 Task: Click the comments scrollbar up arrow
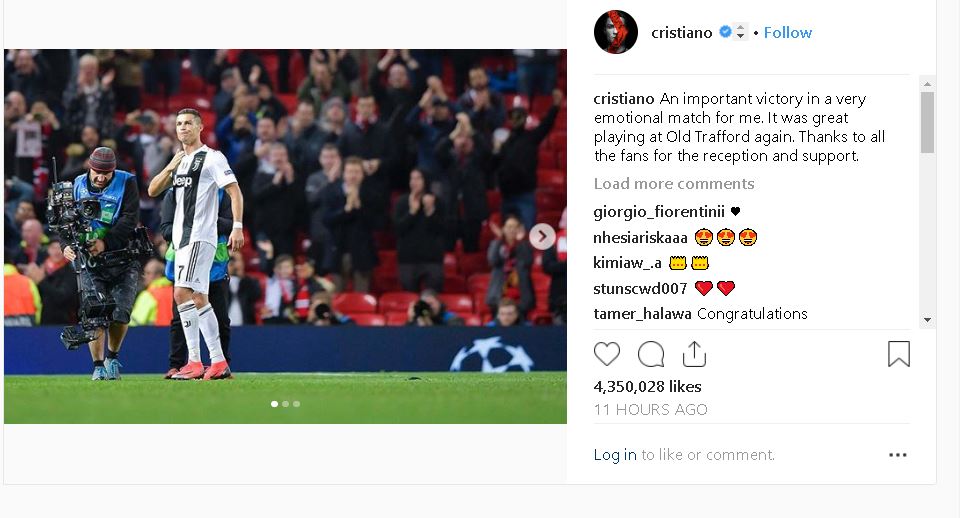(928, 84)
